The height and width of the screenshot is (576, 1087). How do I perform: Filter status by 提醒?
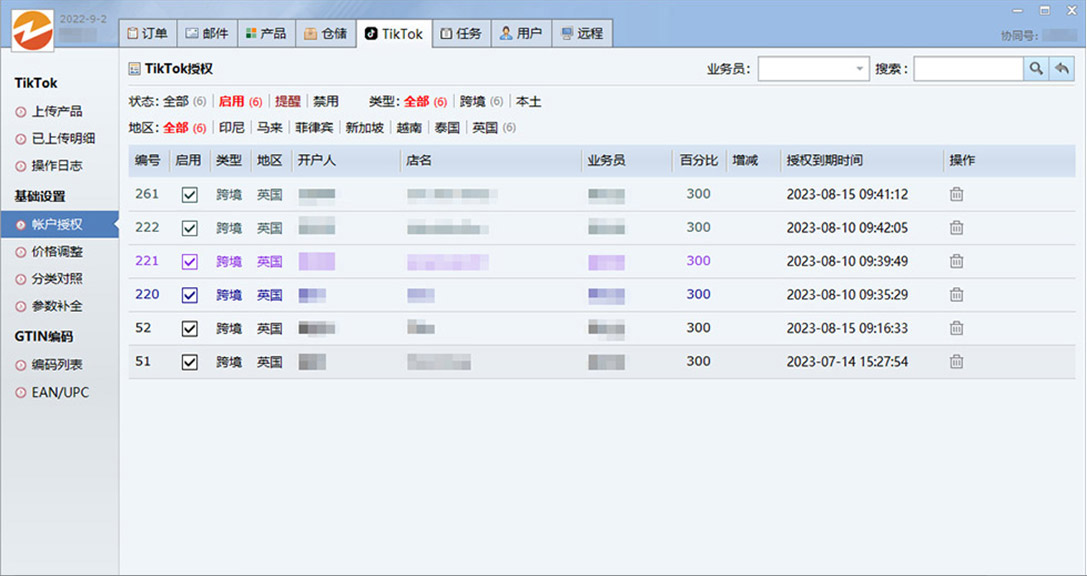tap(288, 102)
